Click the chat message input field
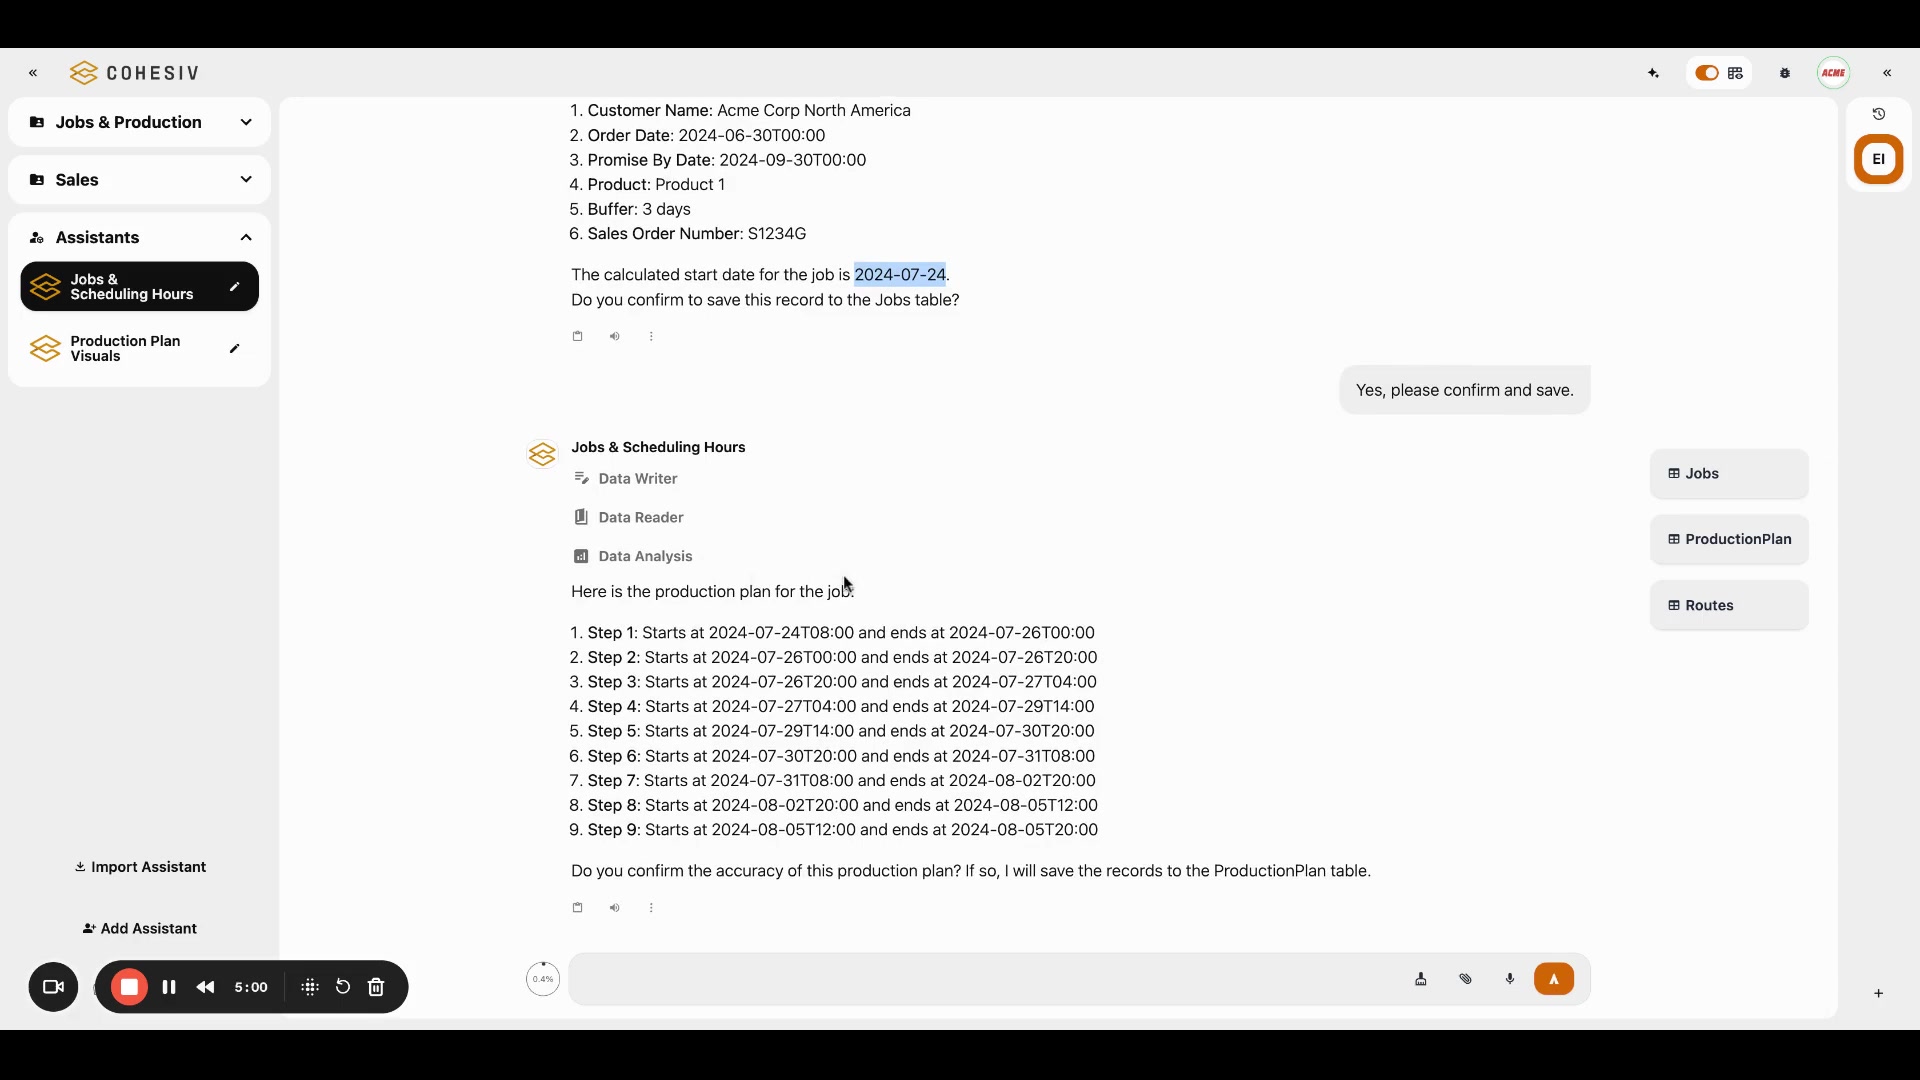 (x=985, y=980)
